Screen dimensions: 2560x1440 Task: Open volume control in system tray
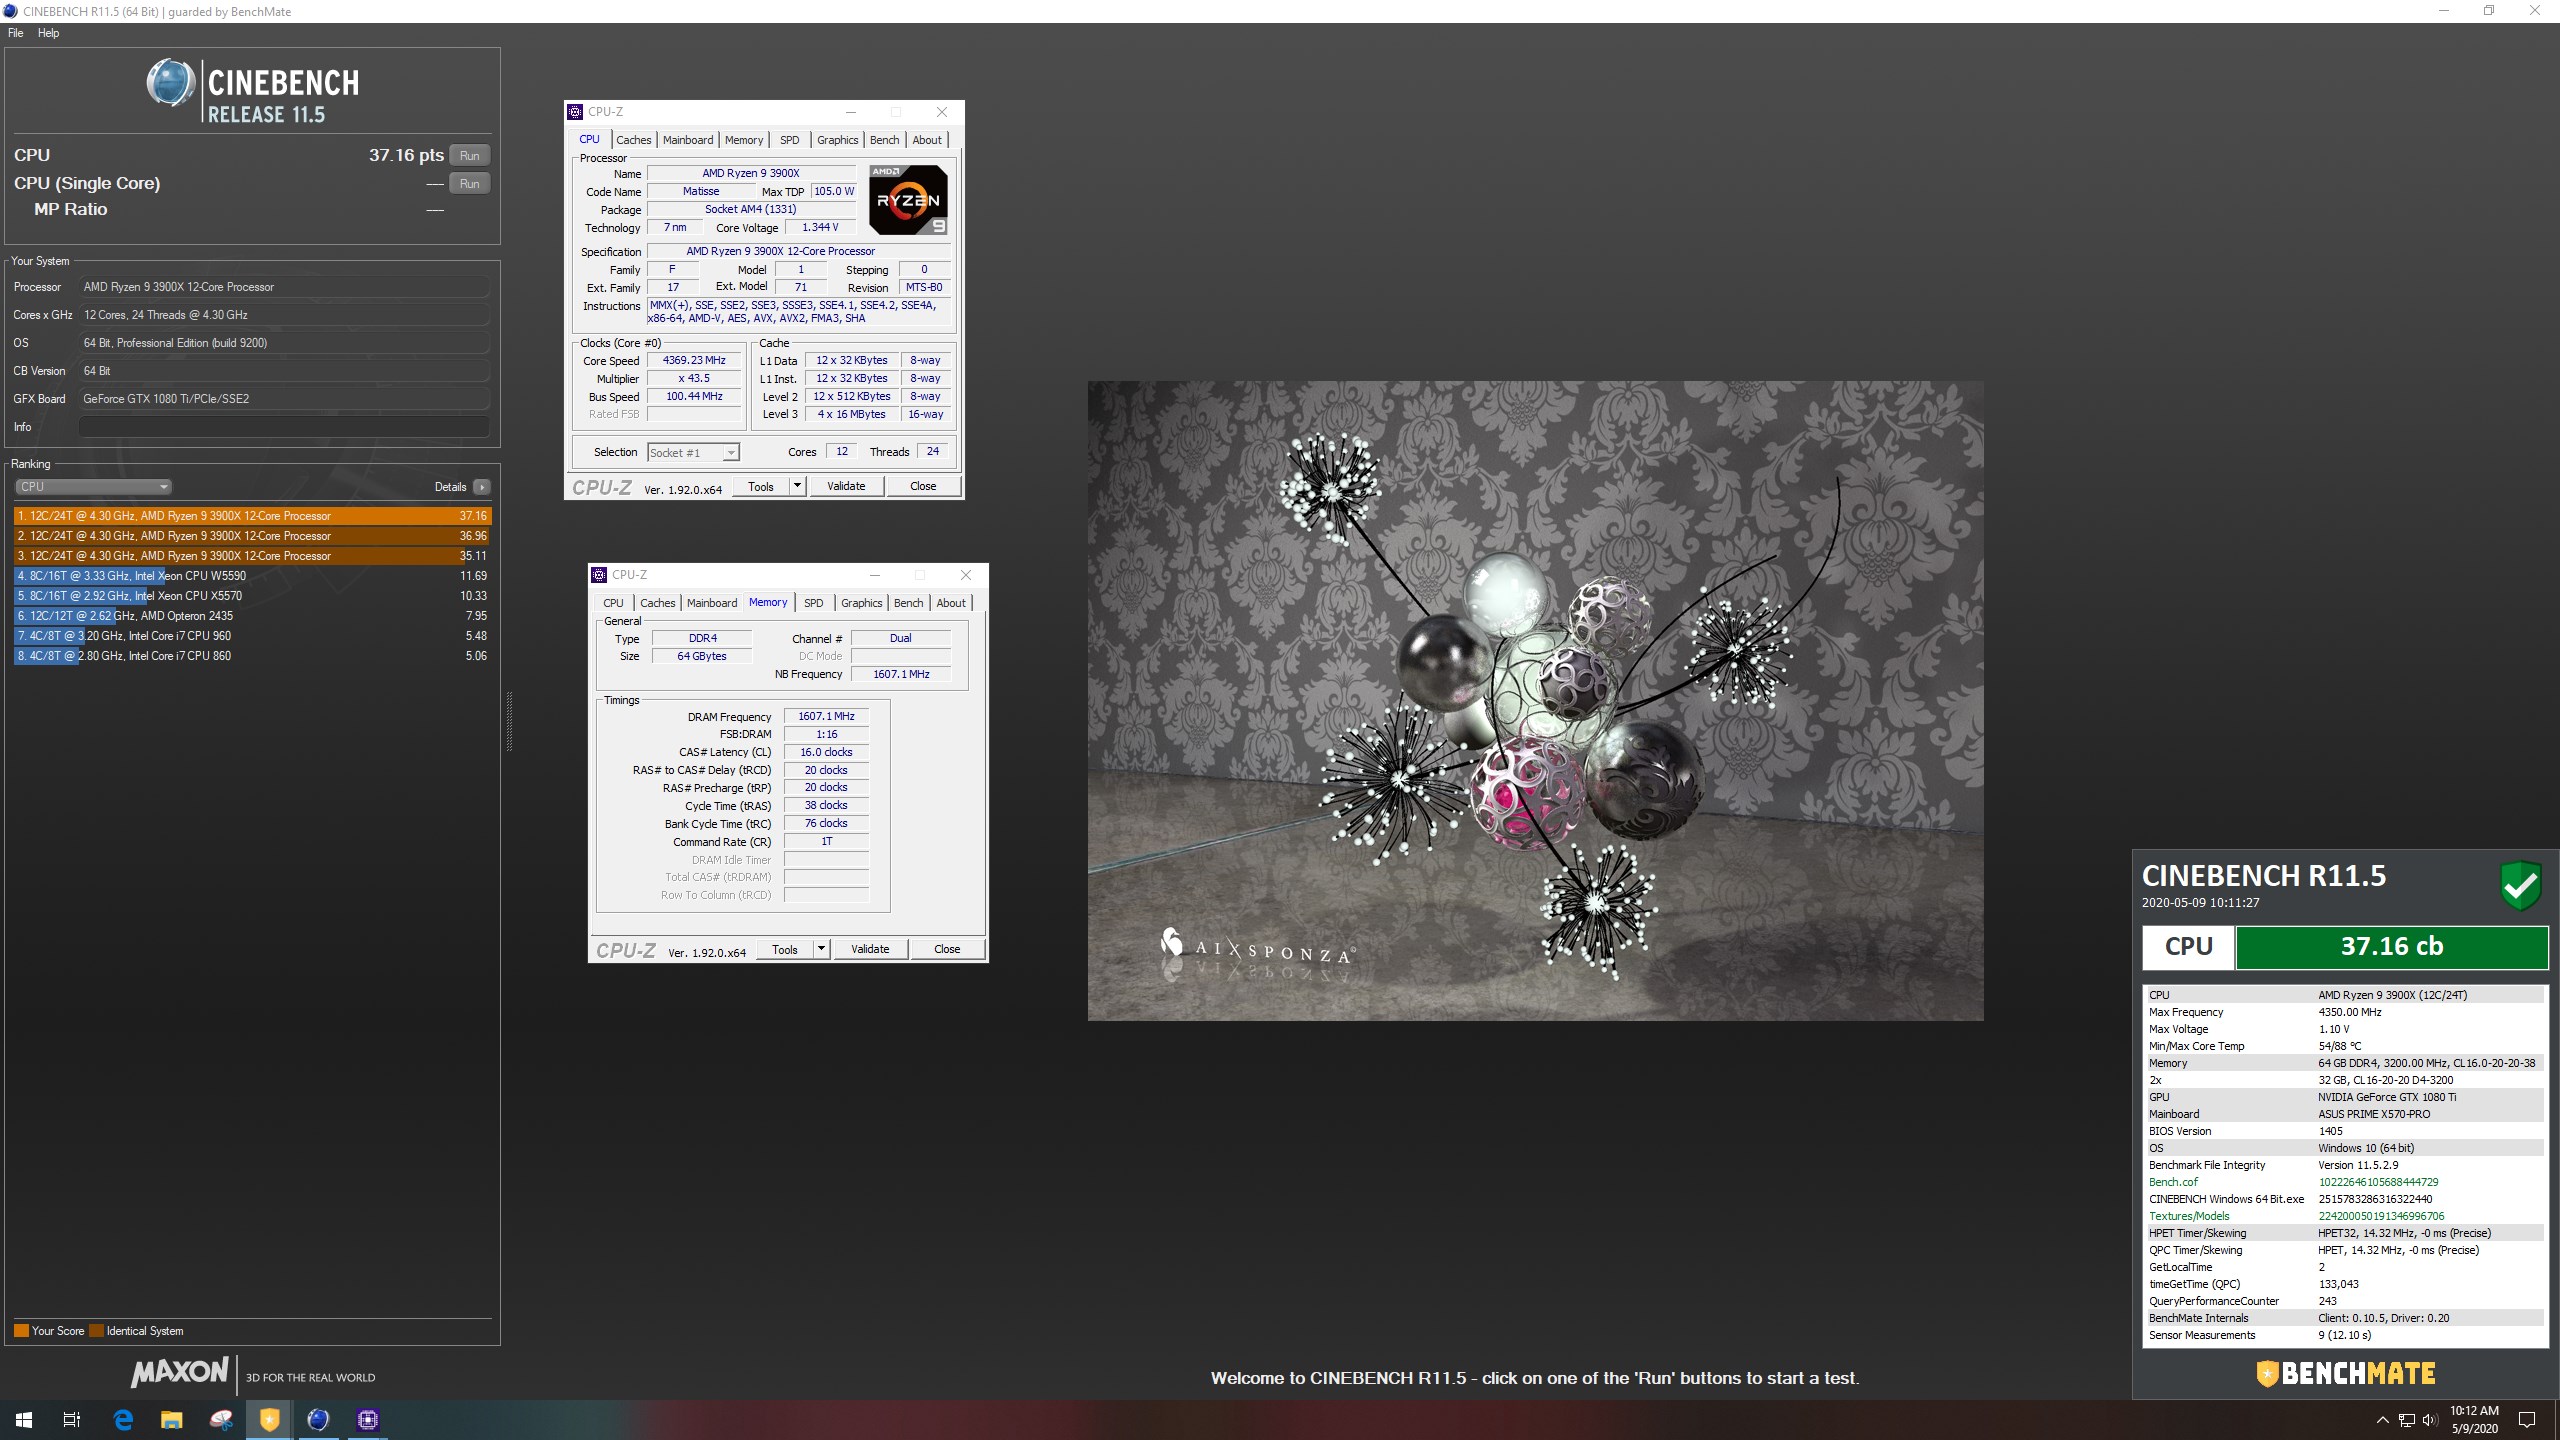coord(2430,1420)
